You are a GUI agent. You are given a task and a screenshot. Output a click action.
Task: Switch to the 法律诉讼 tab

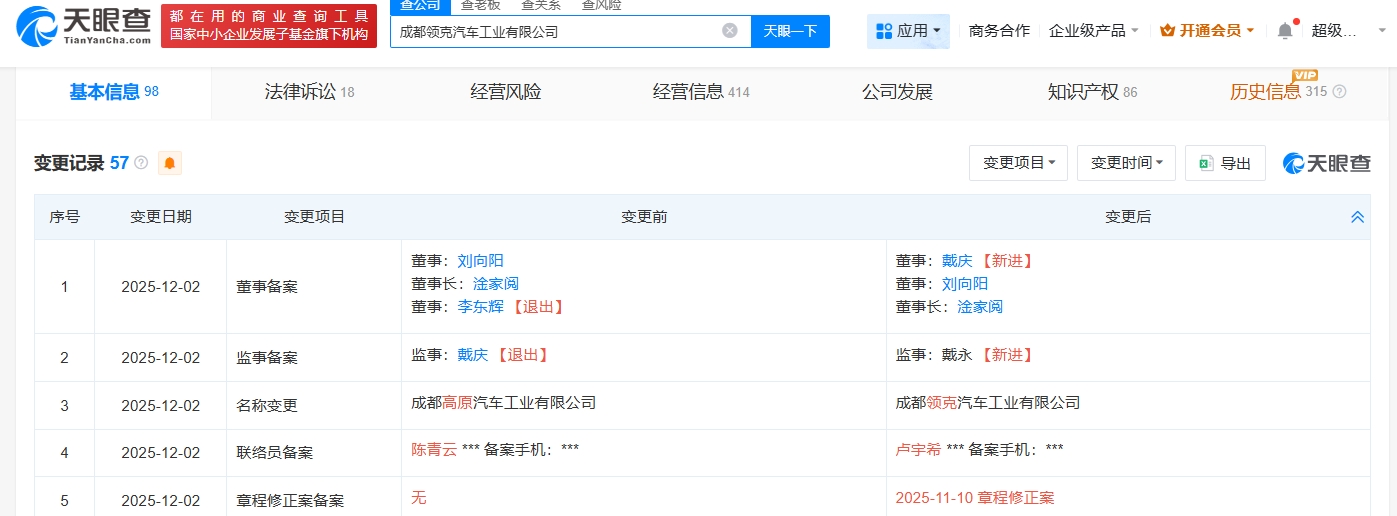(x=309, y=92)
